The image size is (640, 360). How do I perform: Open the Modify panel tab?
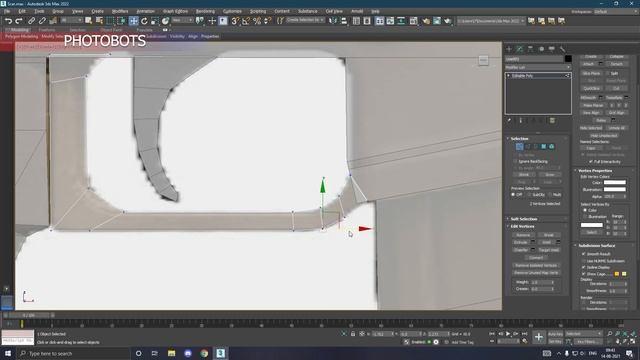[x=520, y=49]
